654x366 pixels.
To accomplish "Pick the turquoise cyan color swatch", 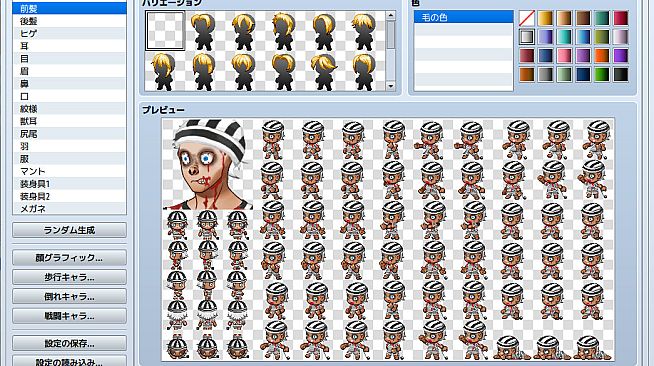I will (564, 37).
